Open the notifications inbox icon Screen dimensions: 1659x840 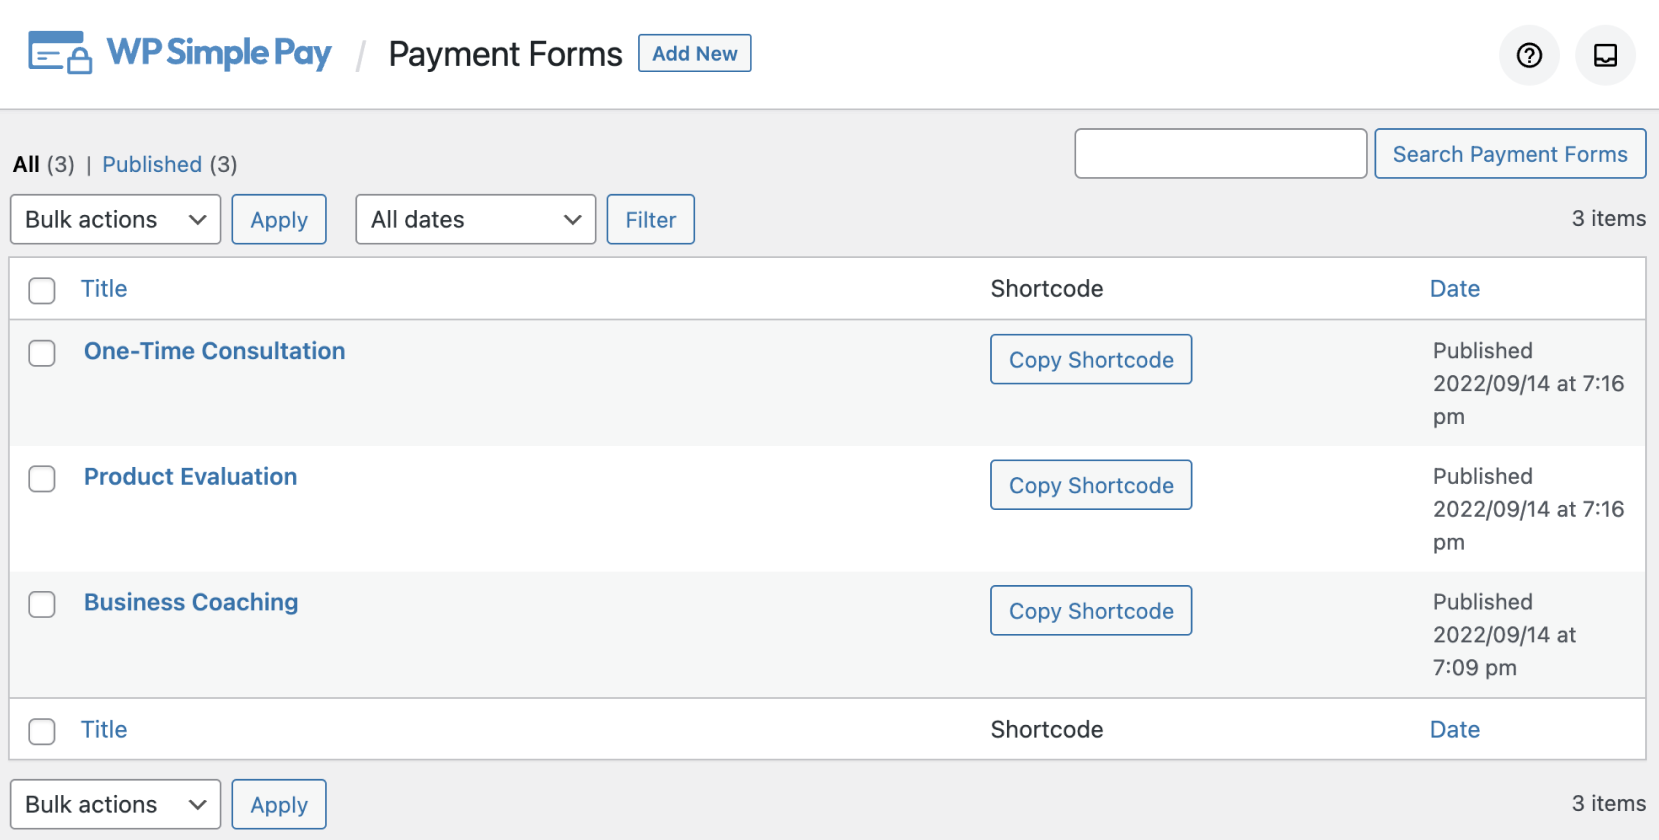pos(1605,55)
